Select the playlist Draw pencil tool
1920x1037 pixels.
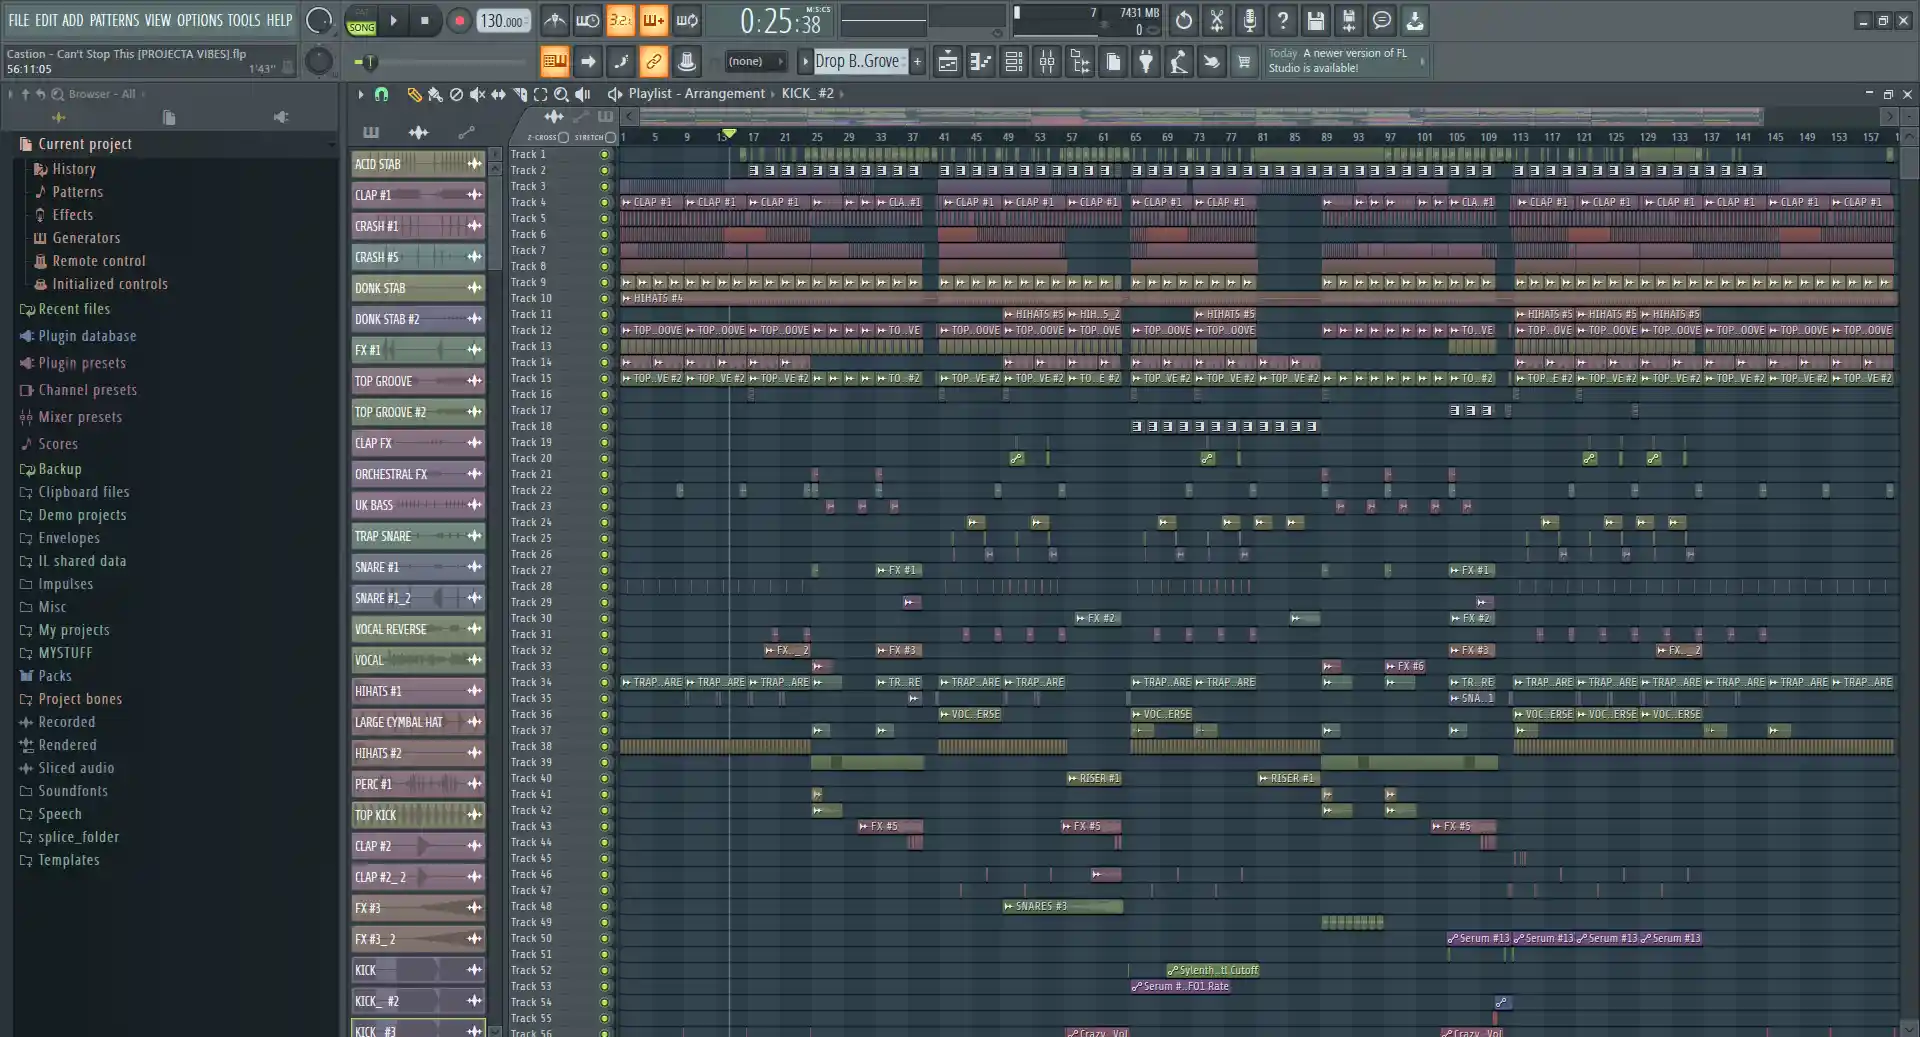414,94
